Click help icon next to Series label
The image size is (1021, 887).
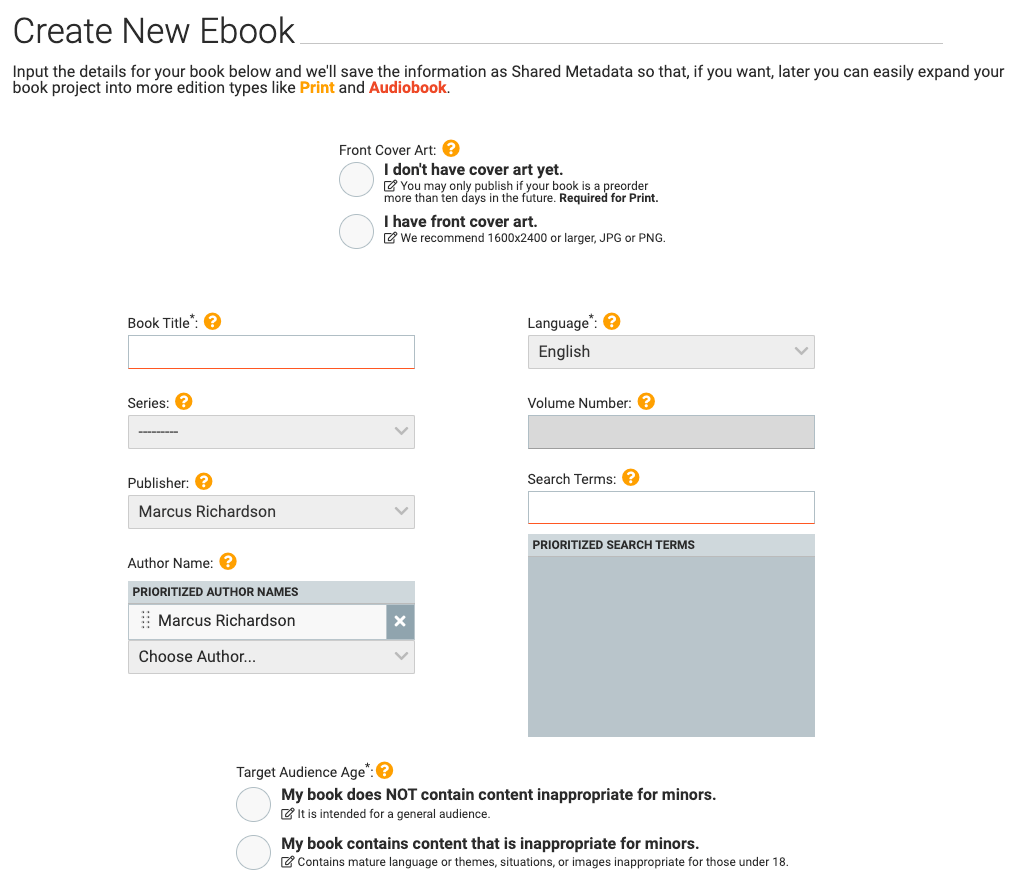[x=184, y=402]
